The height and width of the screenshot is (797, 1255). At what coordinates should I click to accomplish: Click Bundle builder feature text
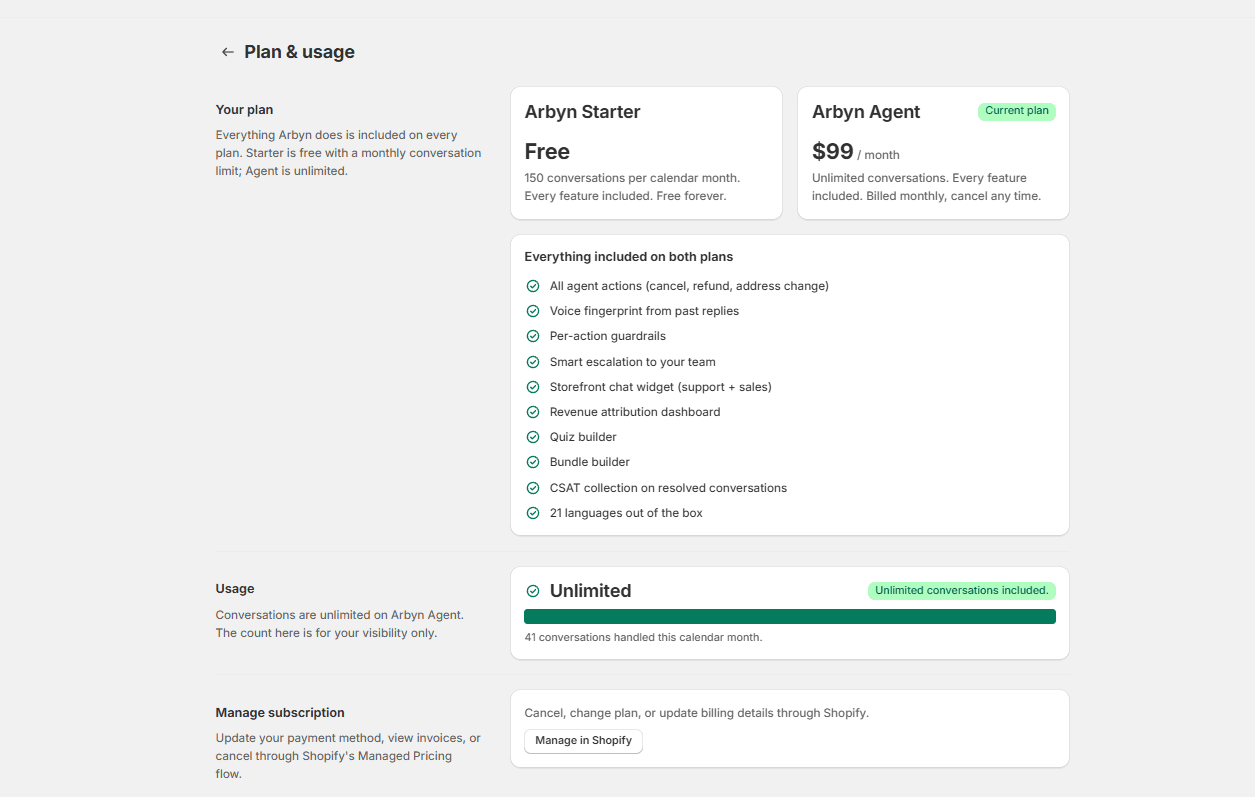pyautogui.click(x=590, y=462)
